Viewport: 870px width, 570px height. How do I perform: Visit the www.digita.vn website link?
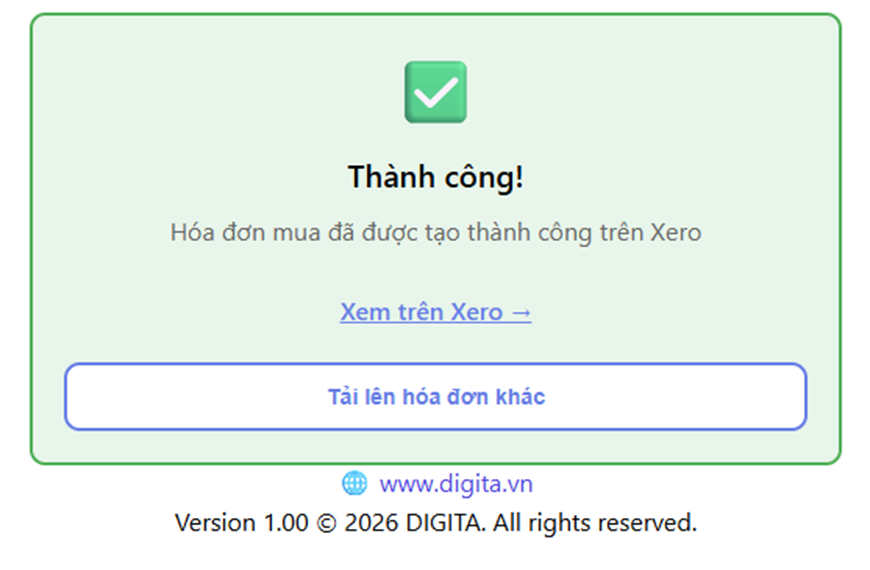click(455, 484)
